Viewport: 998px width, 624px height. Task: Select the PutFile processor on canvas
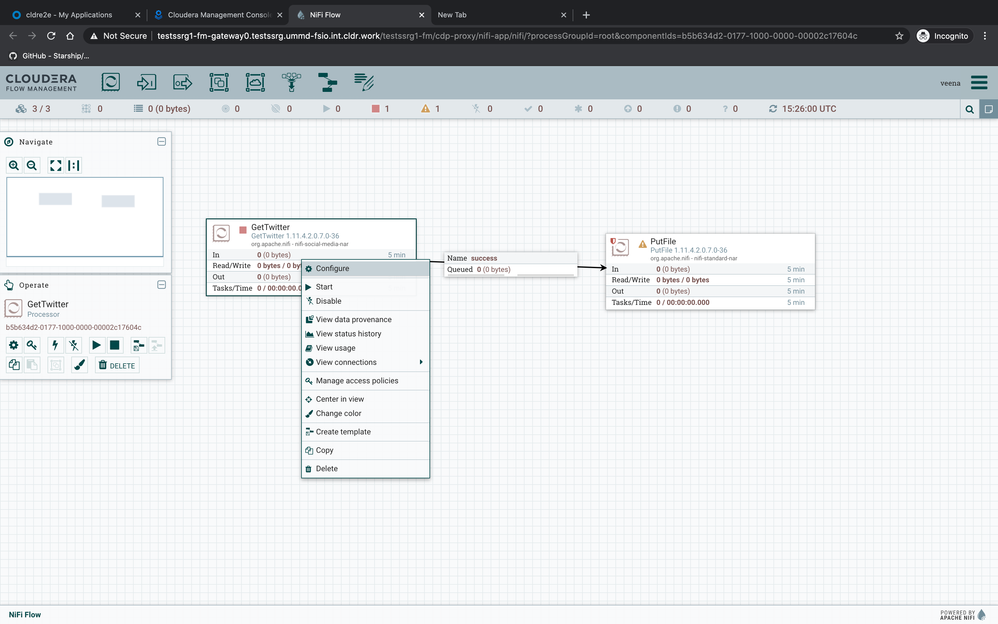(710, 272)
